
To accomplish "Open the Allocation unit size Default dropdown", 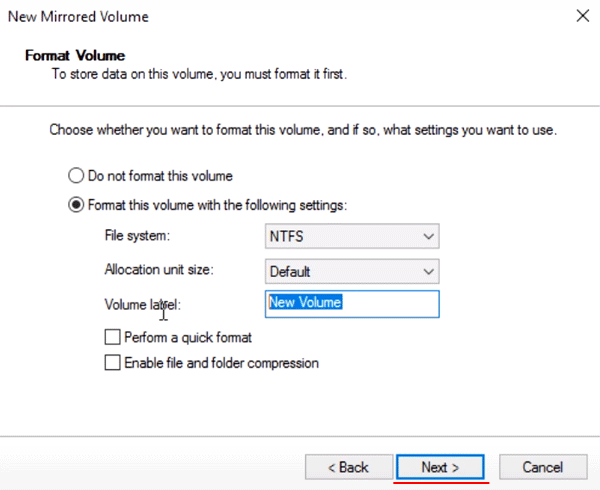I will tap(352, 272).
